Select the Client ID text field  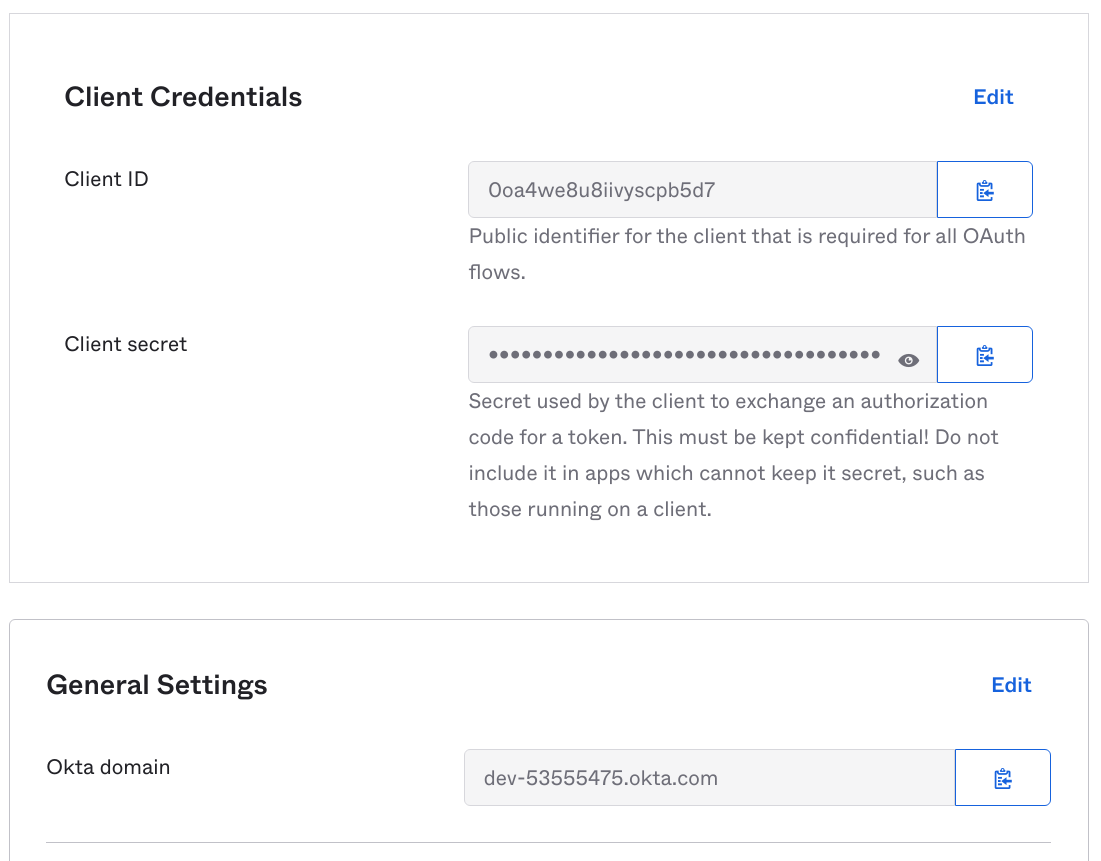pos(700,189)
